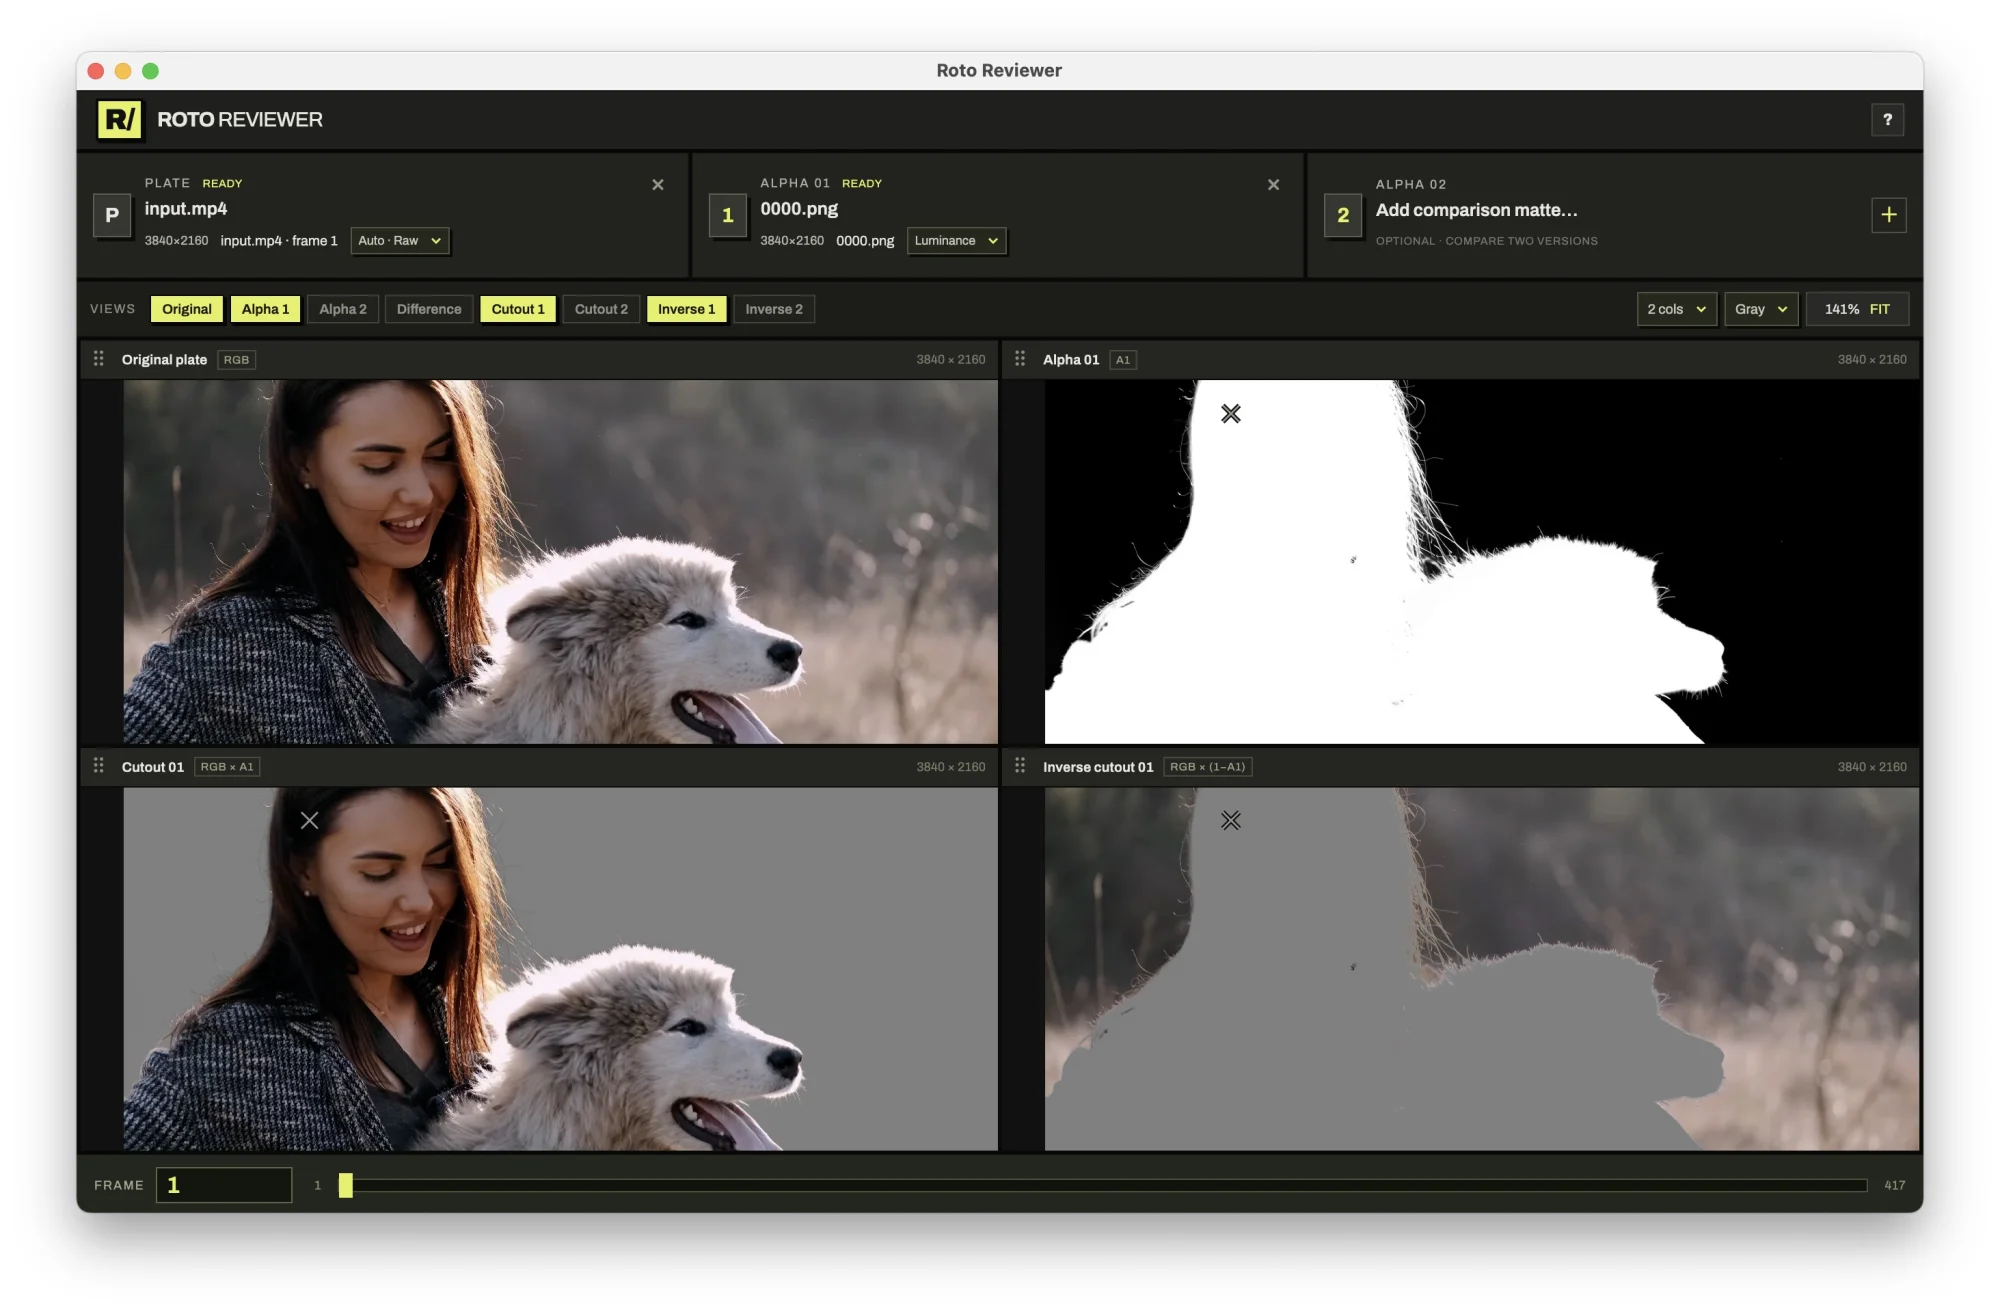Click the 0000.png file name heading

[x=799, y=209]
